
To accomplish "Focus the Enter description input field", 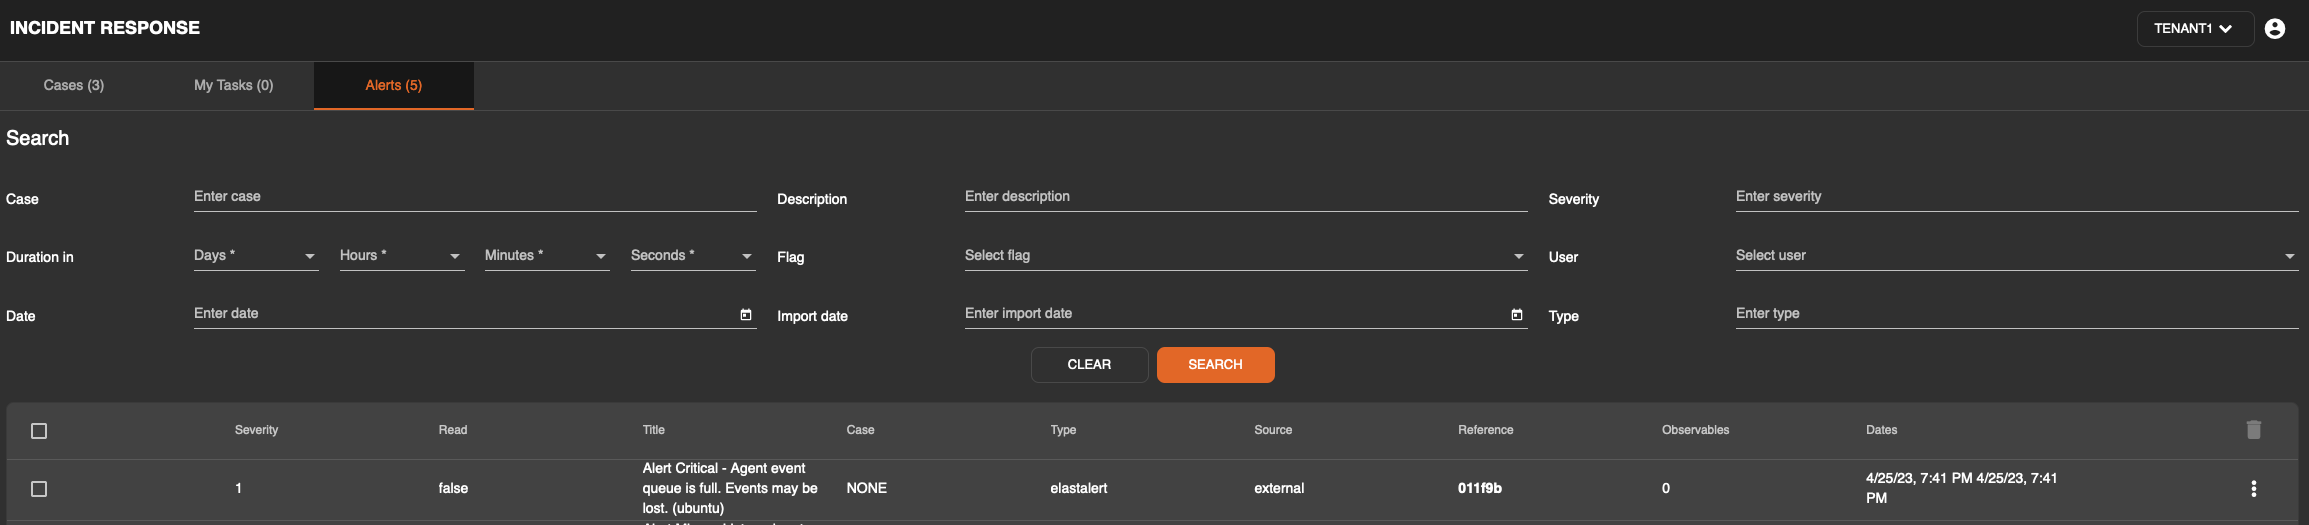I will tap(1245, 197).
